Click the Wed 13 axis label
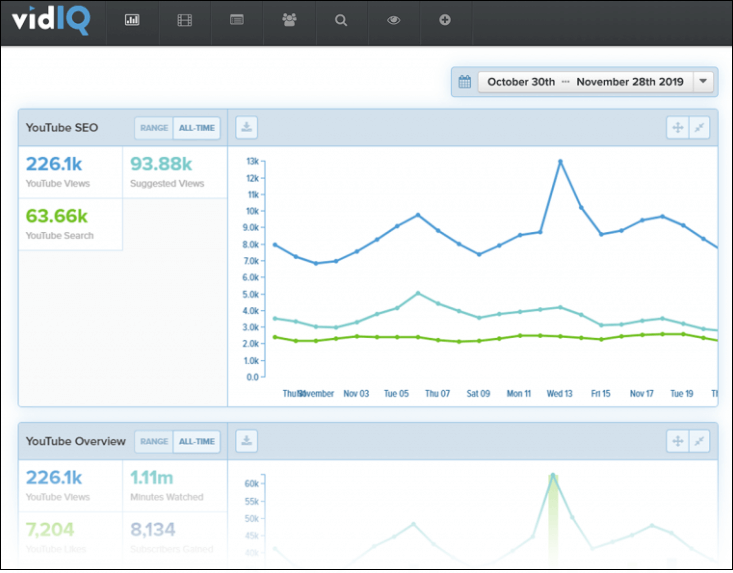The image size is (733, 573). (560, 394)
